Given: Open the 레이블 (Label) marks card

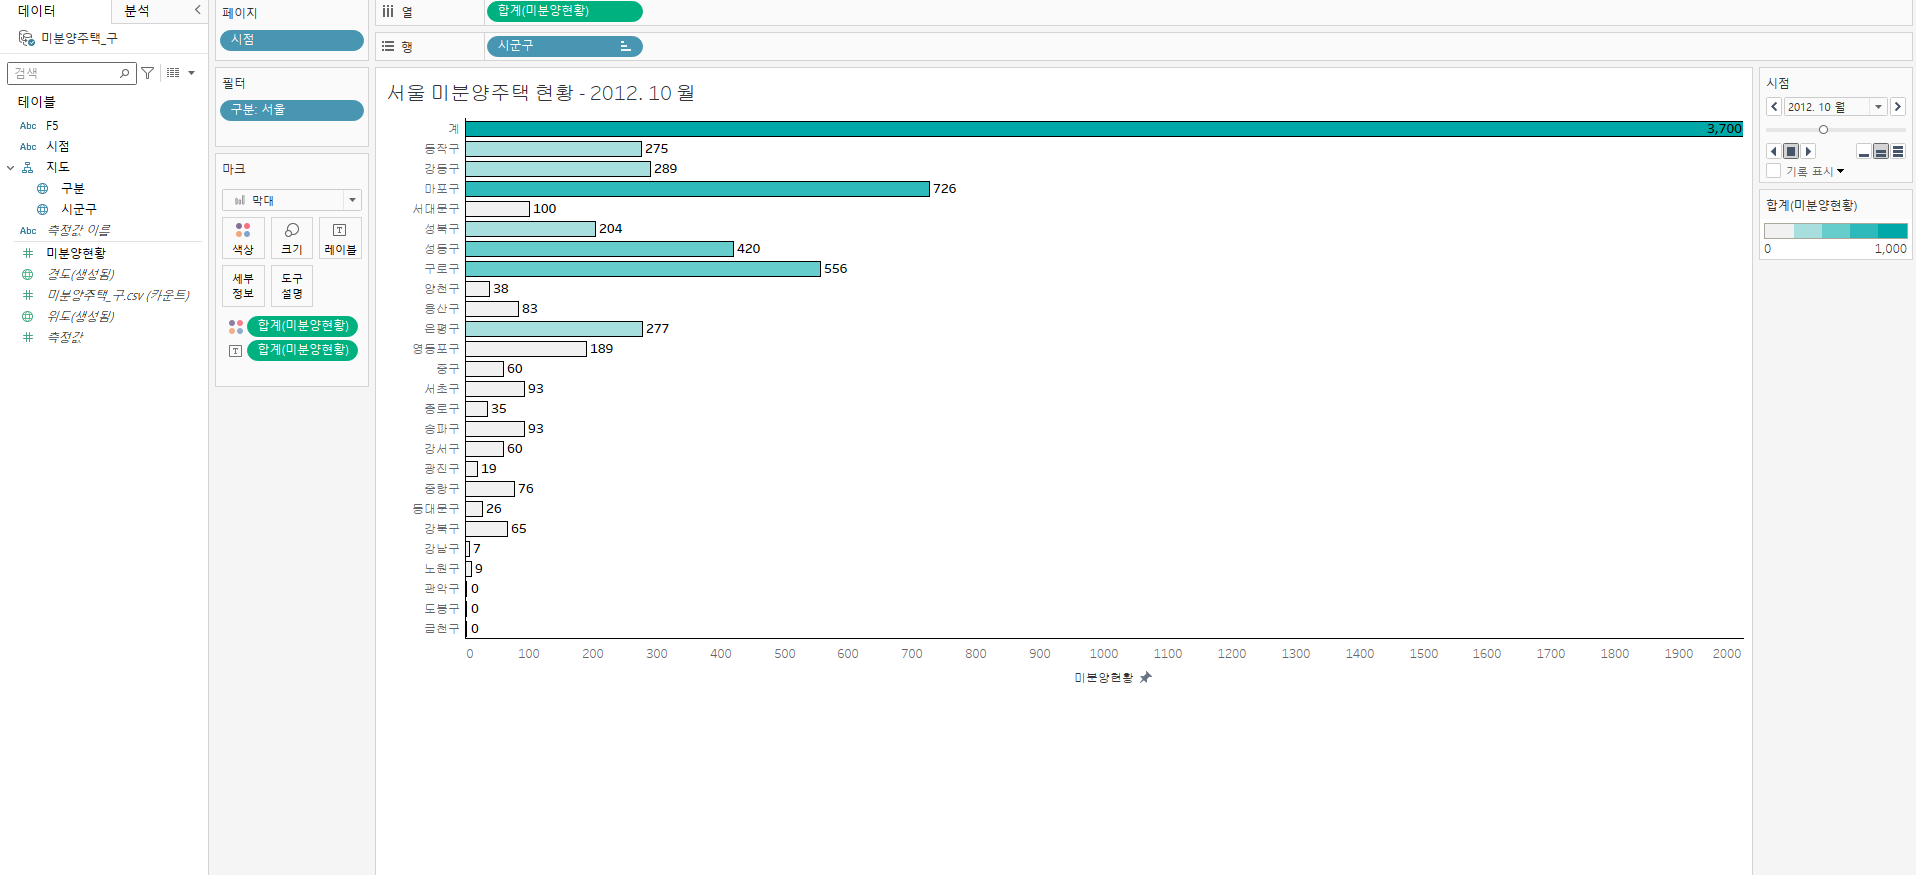Looking at the screenshot, I should pyautogui.click(x=340, y=238).
